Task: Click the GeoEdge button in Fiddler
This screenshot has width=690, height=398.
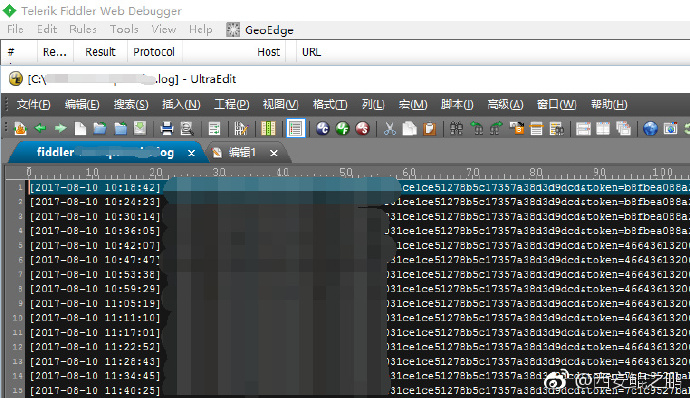Action: click(x=260, y=30)
